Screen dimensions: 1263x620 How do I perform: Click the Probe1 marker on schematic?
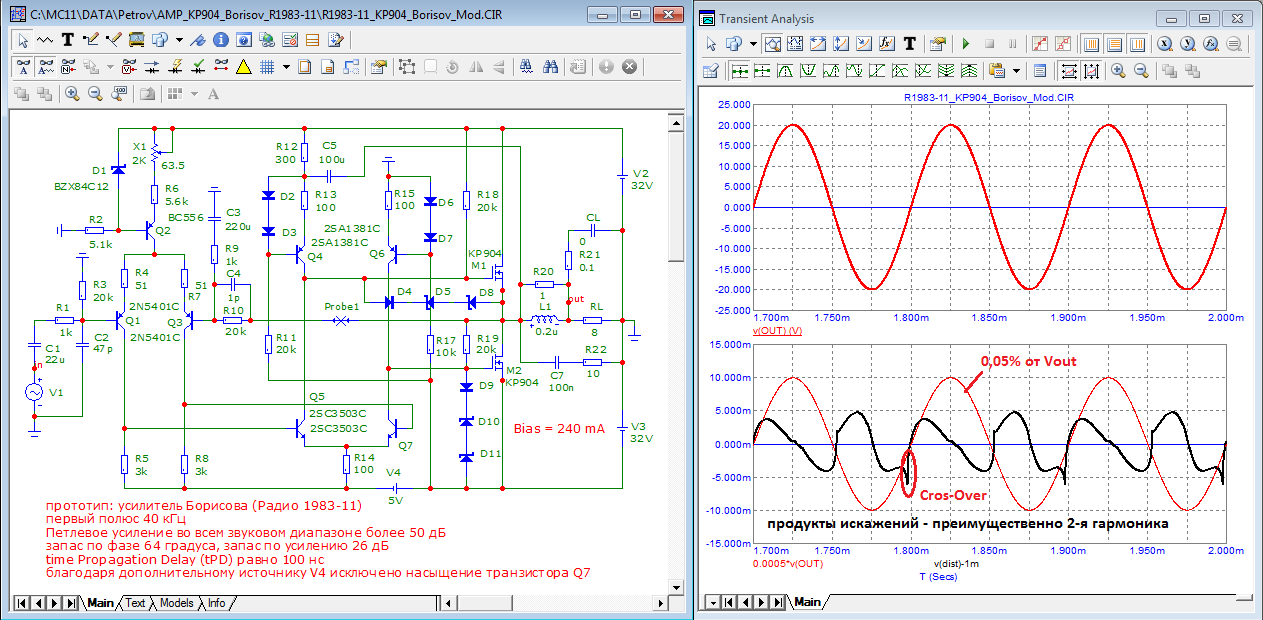click(342, 320)
